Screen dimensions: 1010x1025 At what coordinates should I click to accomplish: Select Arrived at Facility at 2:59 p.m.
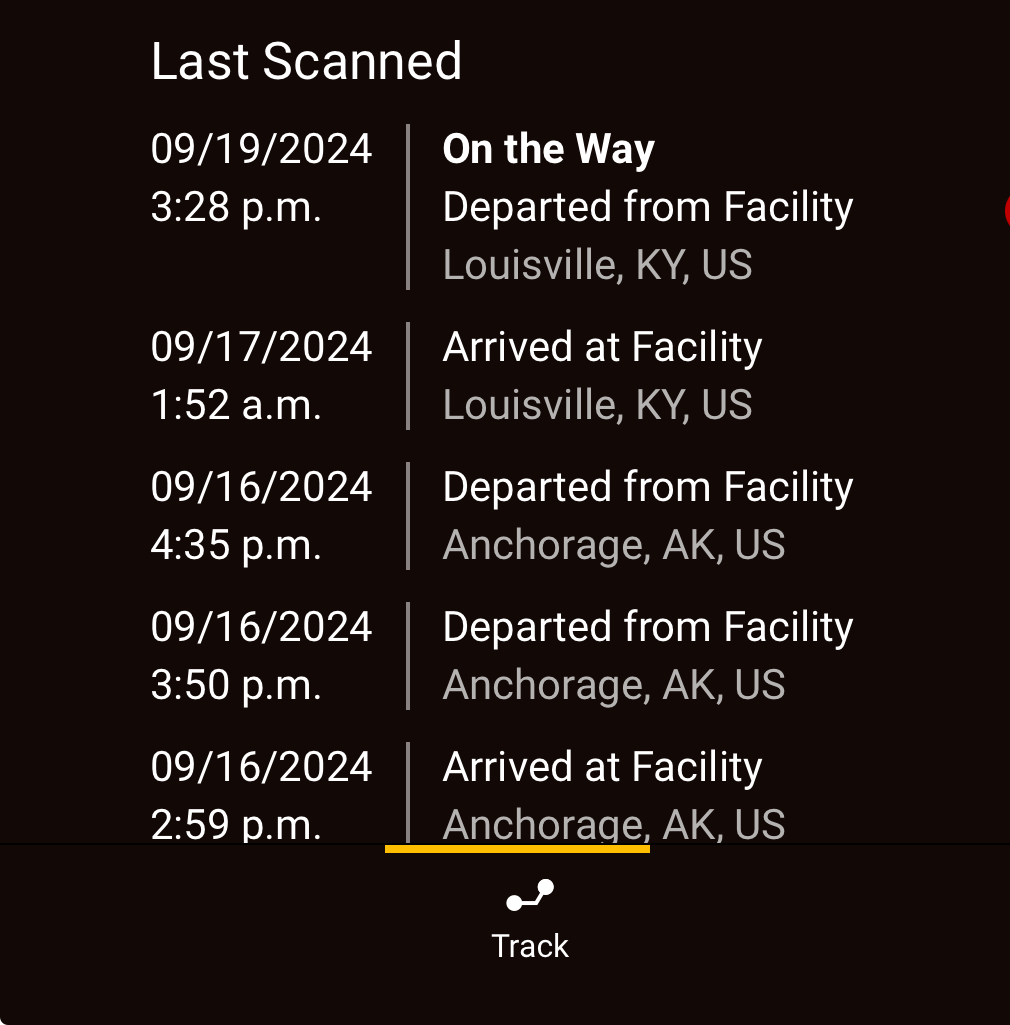pos(602,767)
